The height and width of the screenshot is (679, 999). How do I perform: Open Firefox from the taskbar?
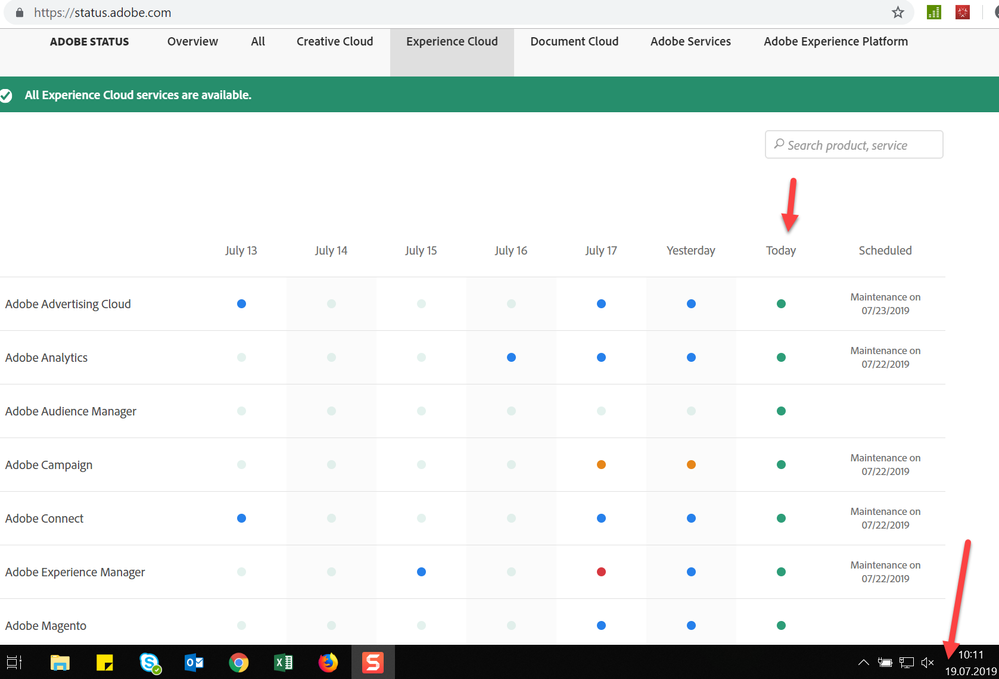[x=328, y=663]
